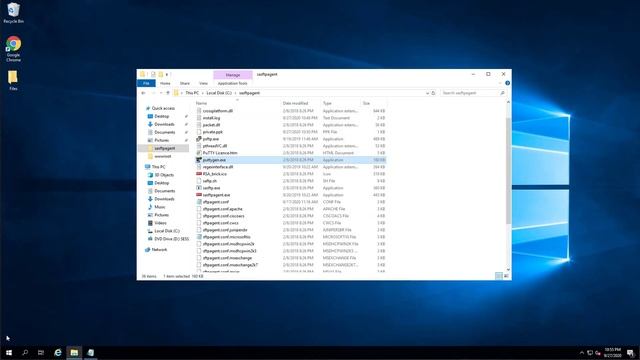The height and width of the screenshot is (360, 640).
Task: Click the search magnifier icon in Explorer
Action: (x=502, y=93)
